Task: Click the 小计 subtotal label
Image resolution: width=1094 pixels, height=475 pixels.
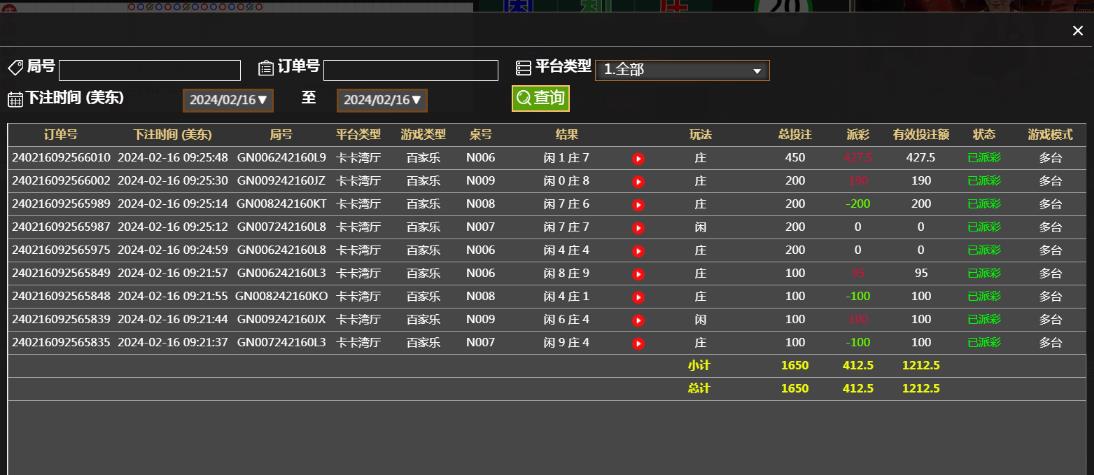Action: 698,365
